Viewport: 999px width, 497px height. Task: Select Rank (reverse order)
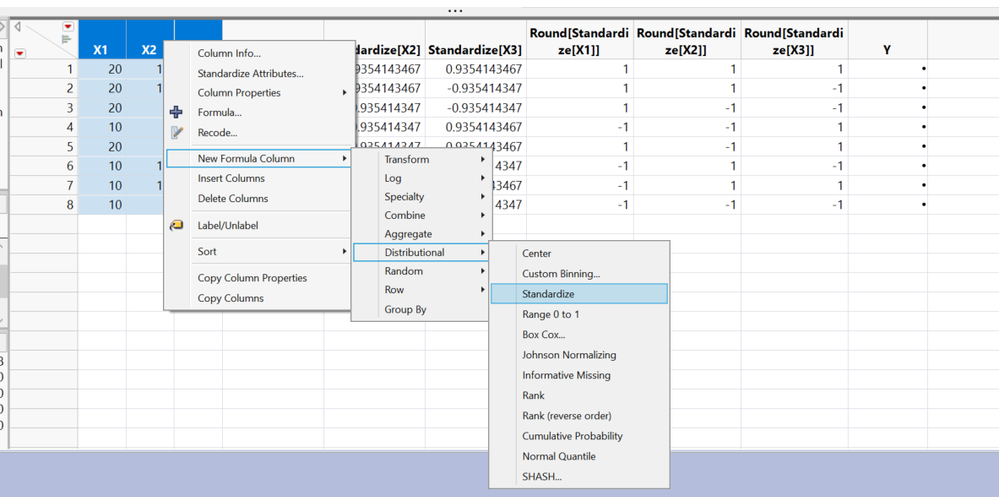pyautogui.click(x=567, y=416)
